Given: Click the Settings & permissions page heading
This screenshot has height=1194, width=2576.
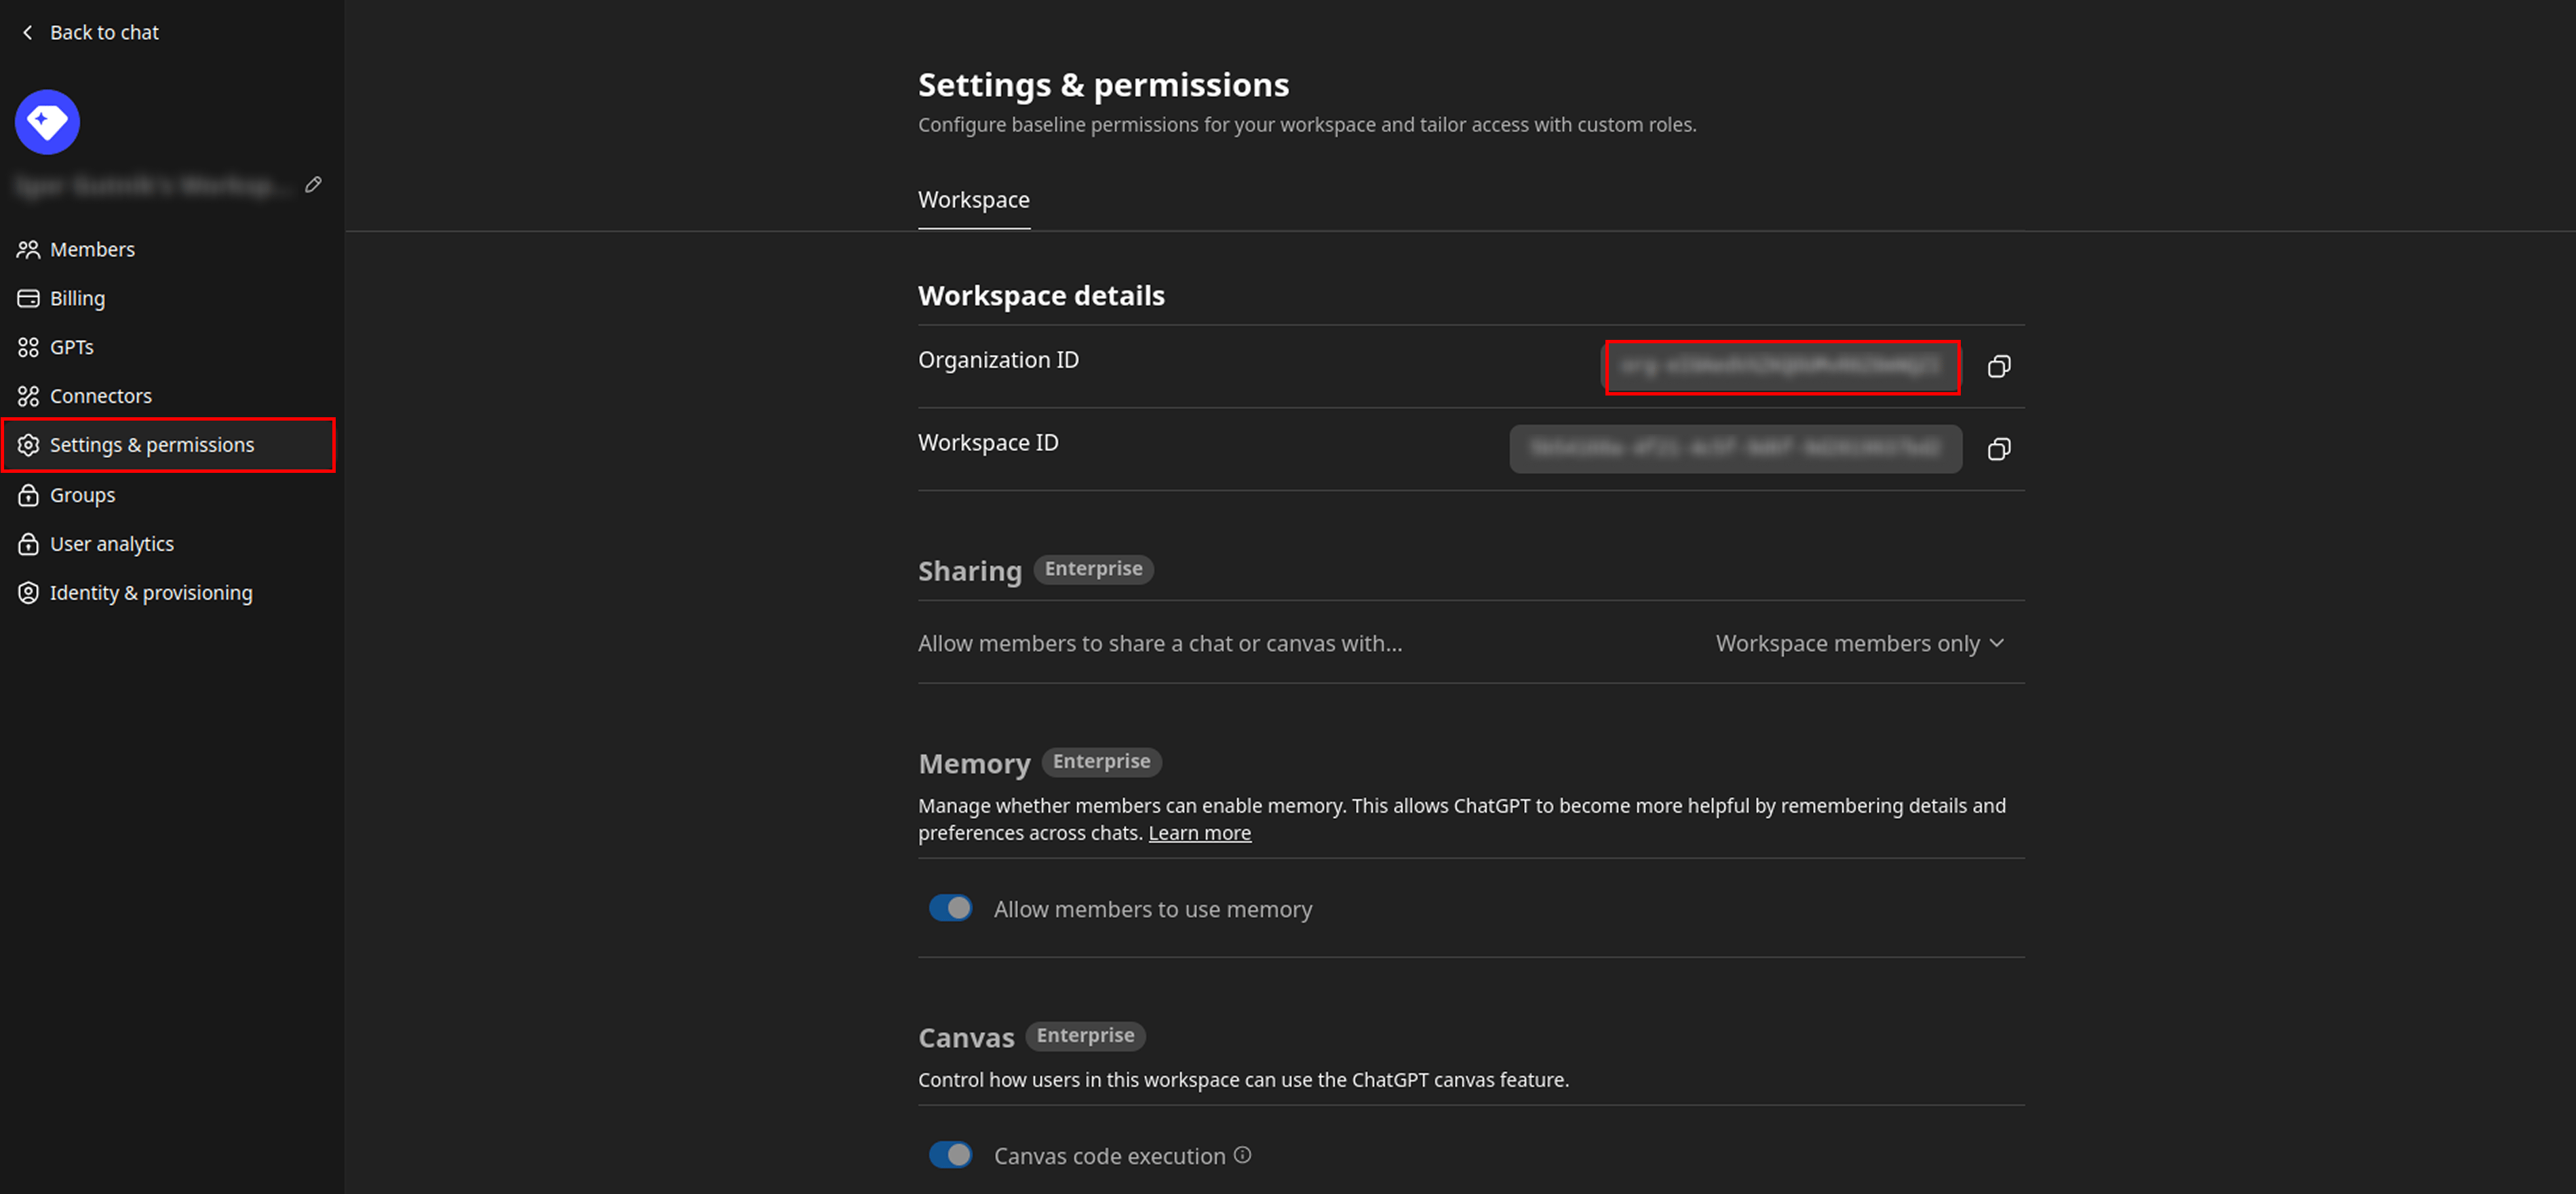Looking at the screenshot, I should pos(1103,85).
